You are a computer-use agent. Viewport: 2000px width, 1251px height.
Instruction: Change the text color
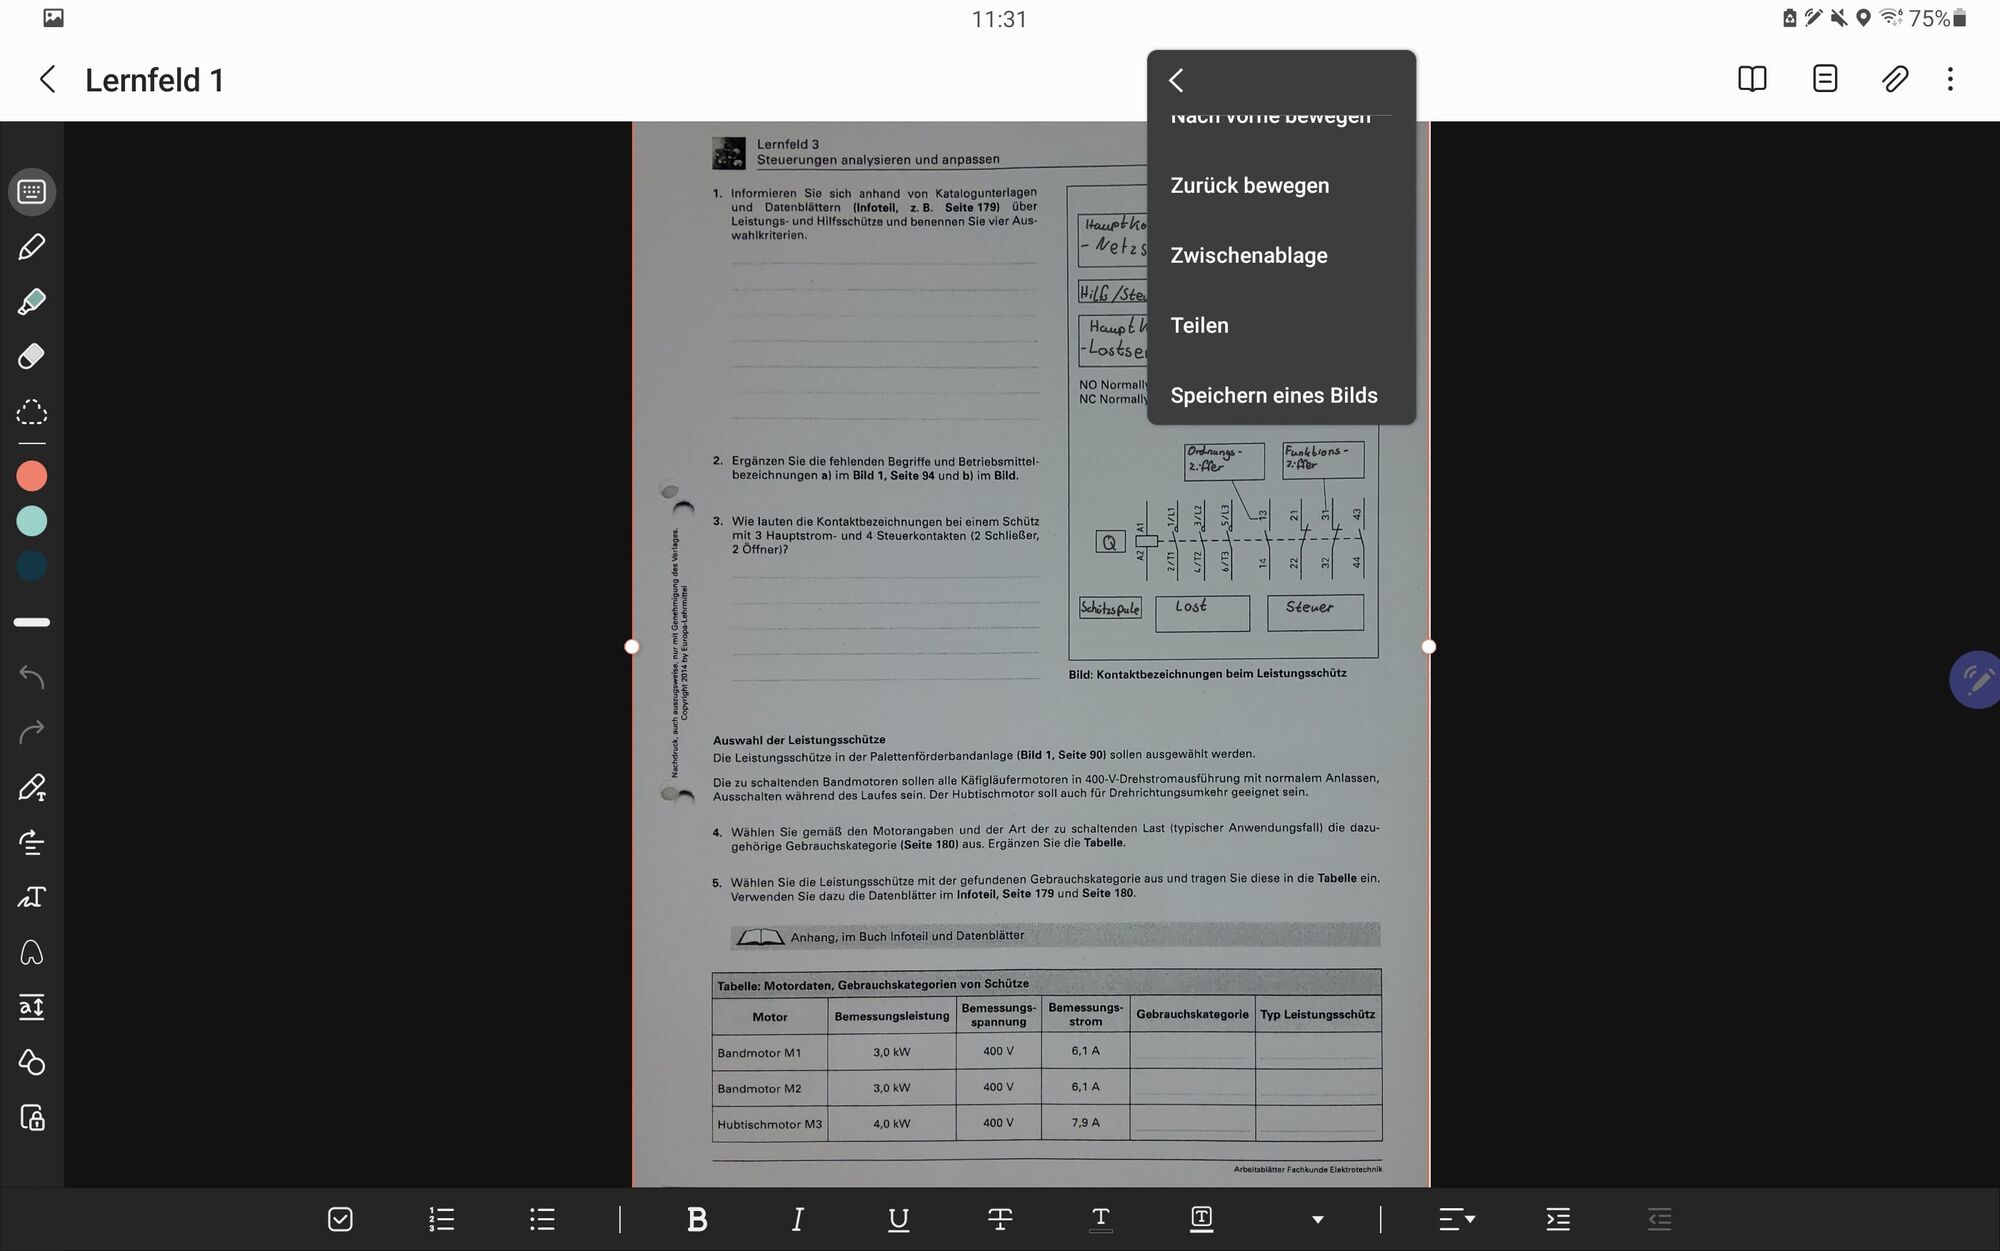[1100, 1219]
